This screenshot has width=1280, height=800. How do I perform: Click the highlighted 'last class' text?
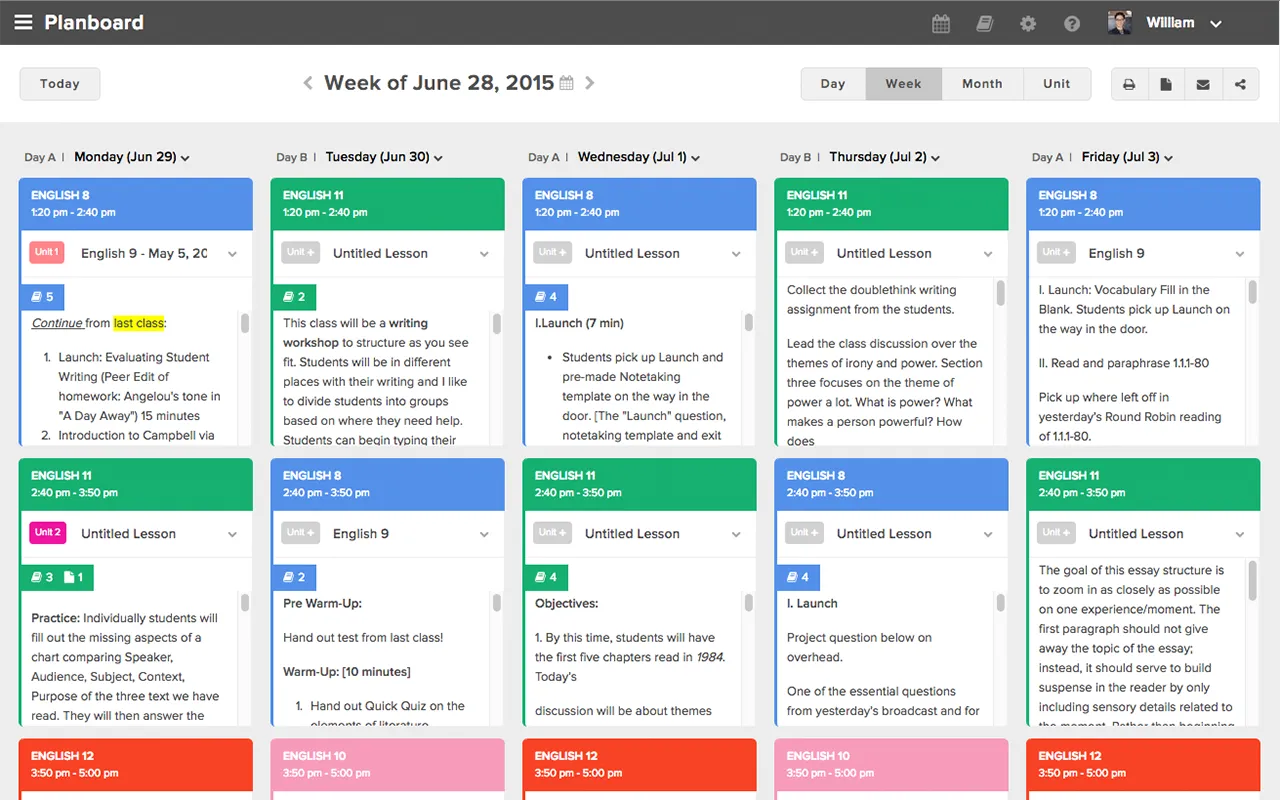click(138, 323)
